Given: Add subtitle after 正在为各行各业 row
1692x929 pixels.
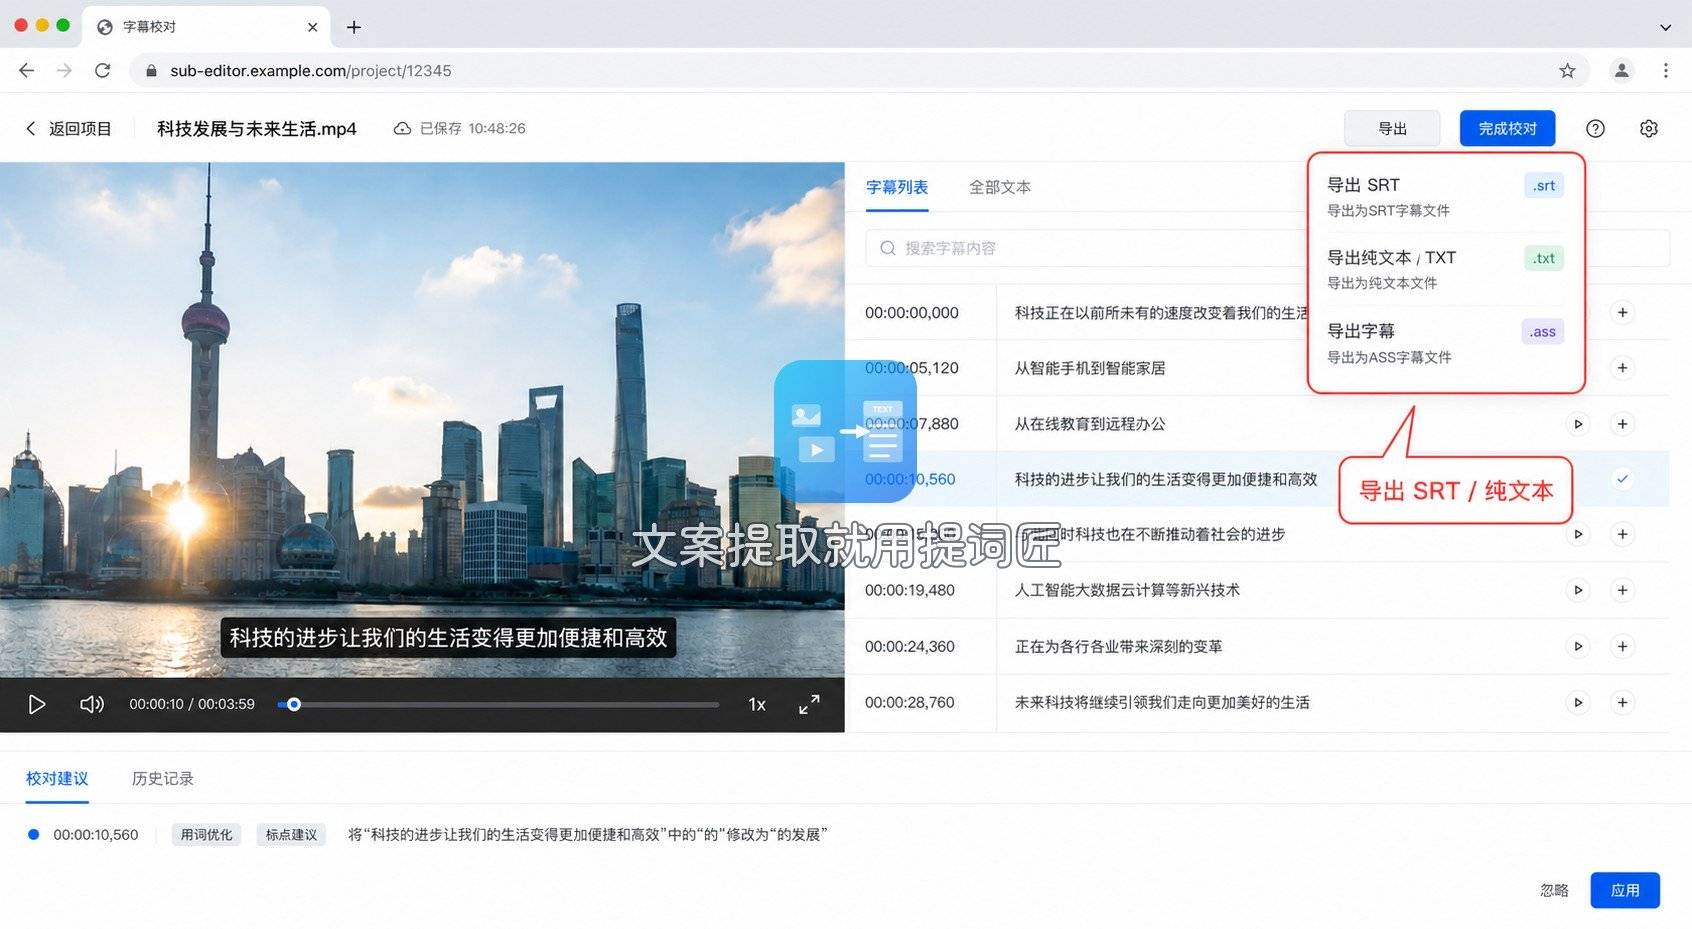Looking at the screenshot, I should coord(1622,646).
